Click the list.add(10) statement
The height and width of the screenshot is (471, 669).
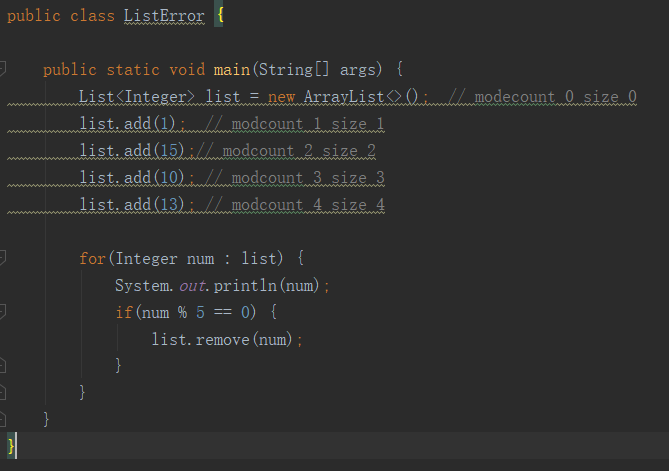(137, 177)
